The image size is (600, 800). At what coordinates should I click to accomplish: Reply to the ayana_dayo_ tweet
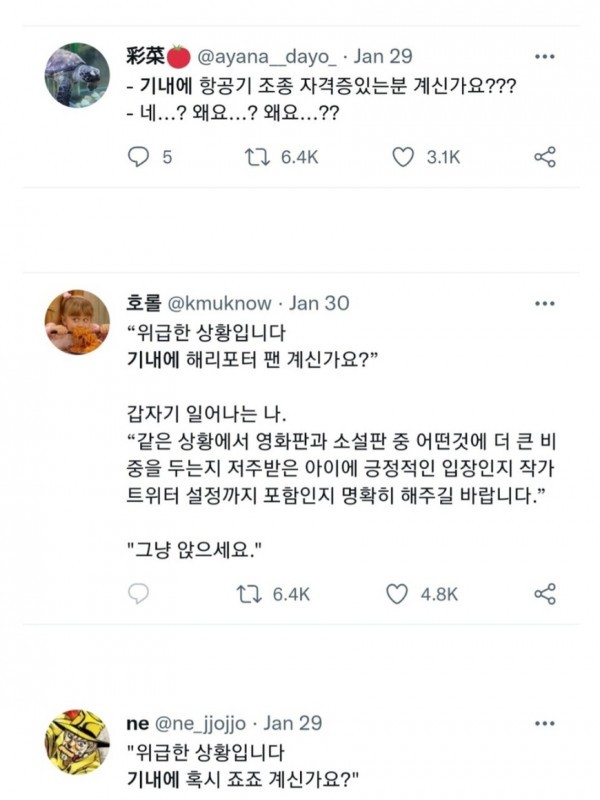[x=140, y=157]
